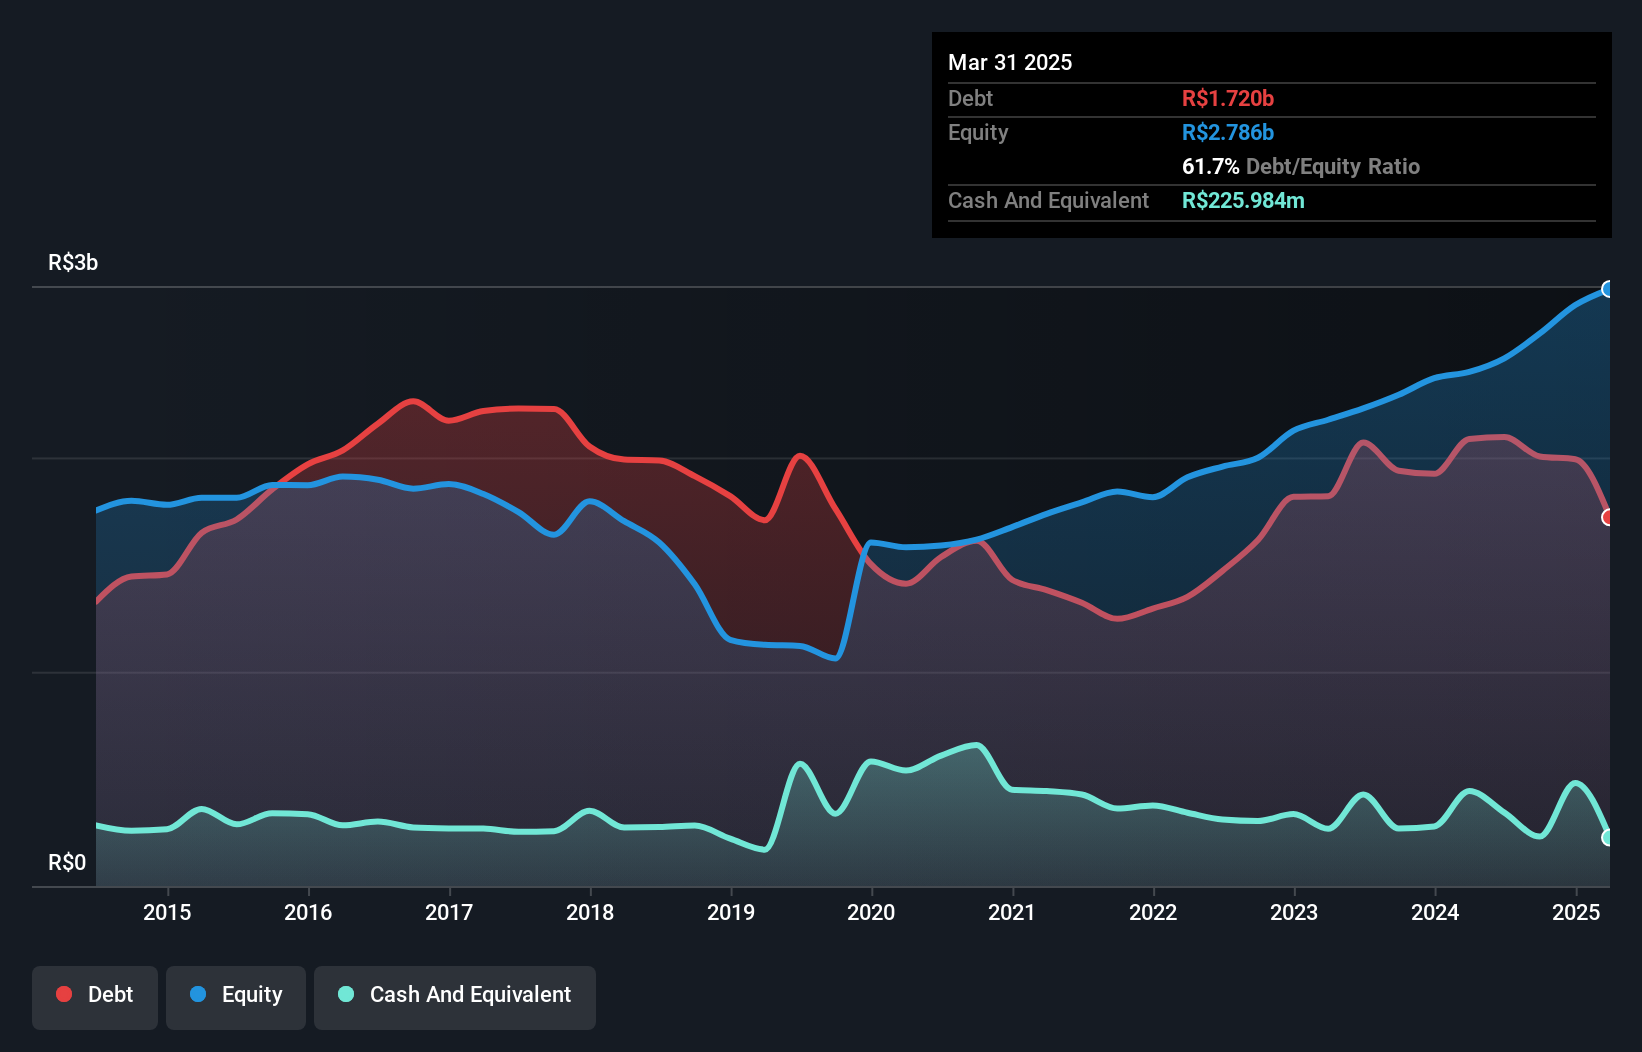Toggle the Debt series legend button

(95, 996)
